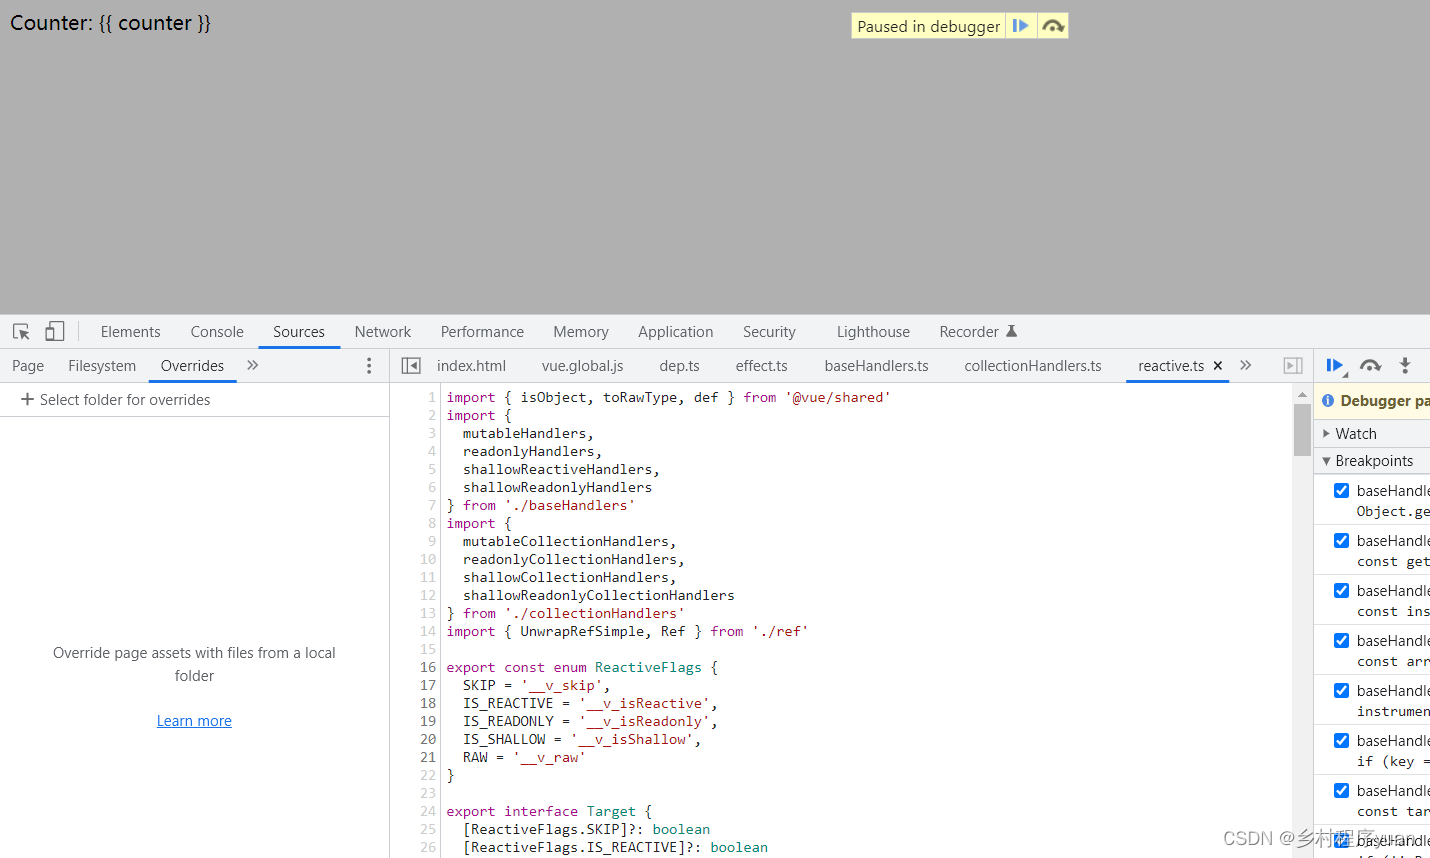This screenshot has height=858, width=1430.
Task: Uncheck the Object.ge breakpoint checkbox
Action: coord(1342,490)
